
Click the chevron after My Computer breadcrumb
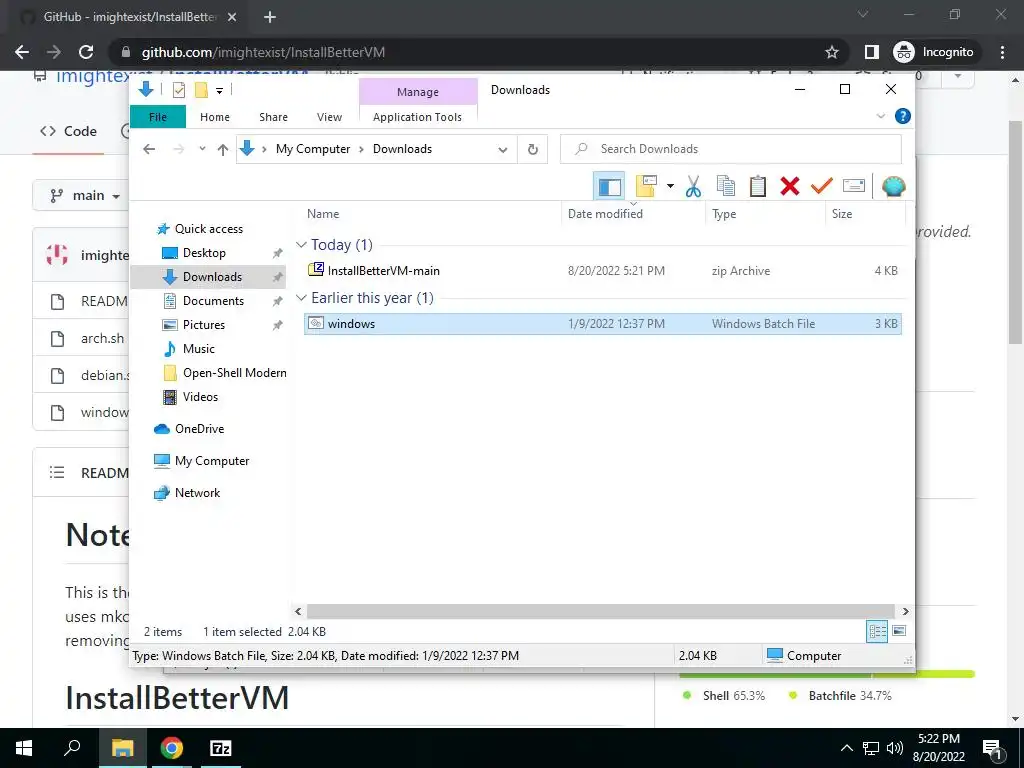[361, 150]
